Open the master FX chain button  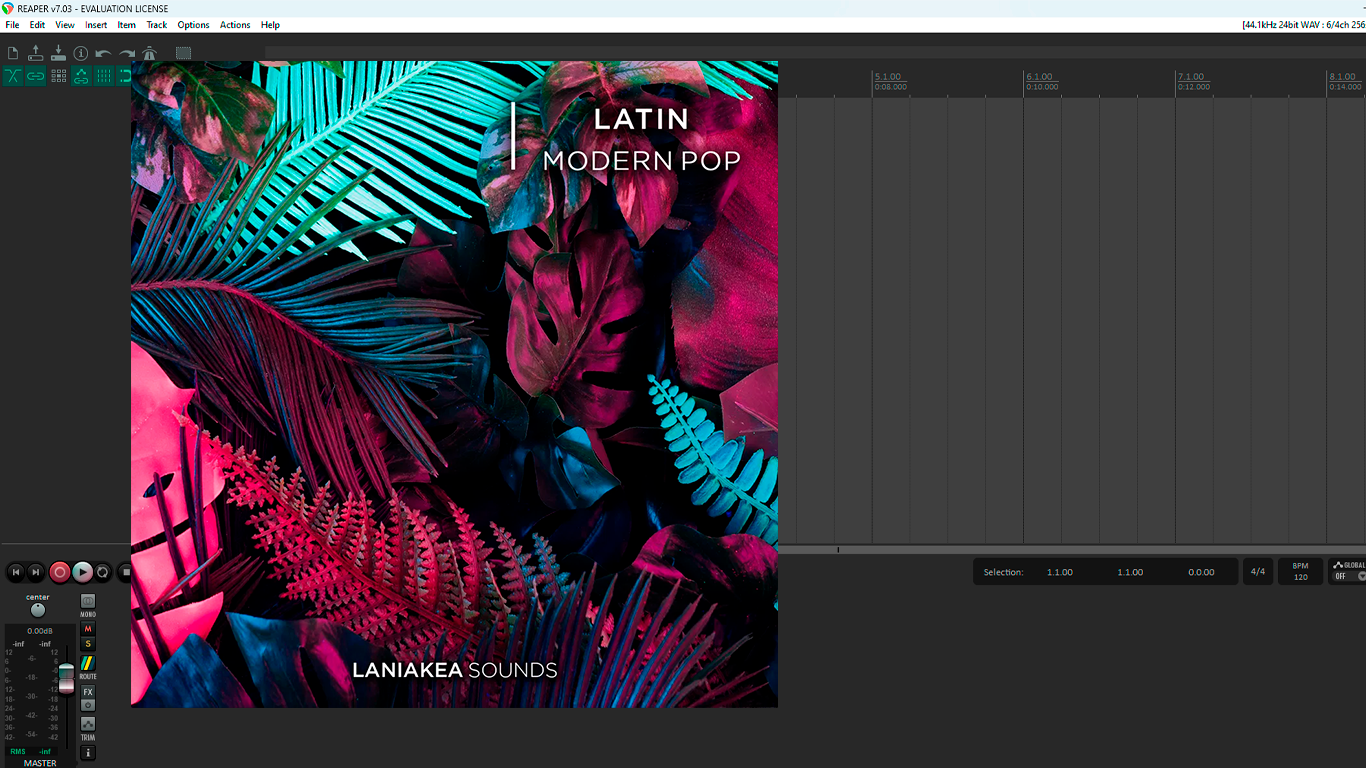tap(88, 692)
